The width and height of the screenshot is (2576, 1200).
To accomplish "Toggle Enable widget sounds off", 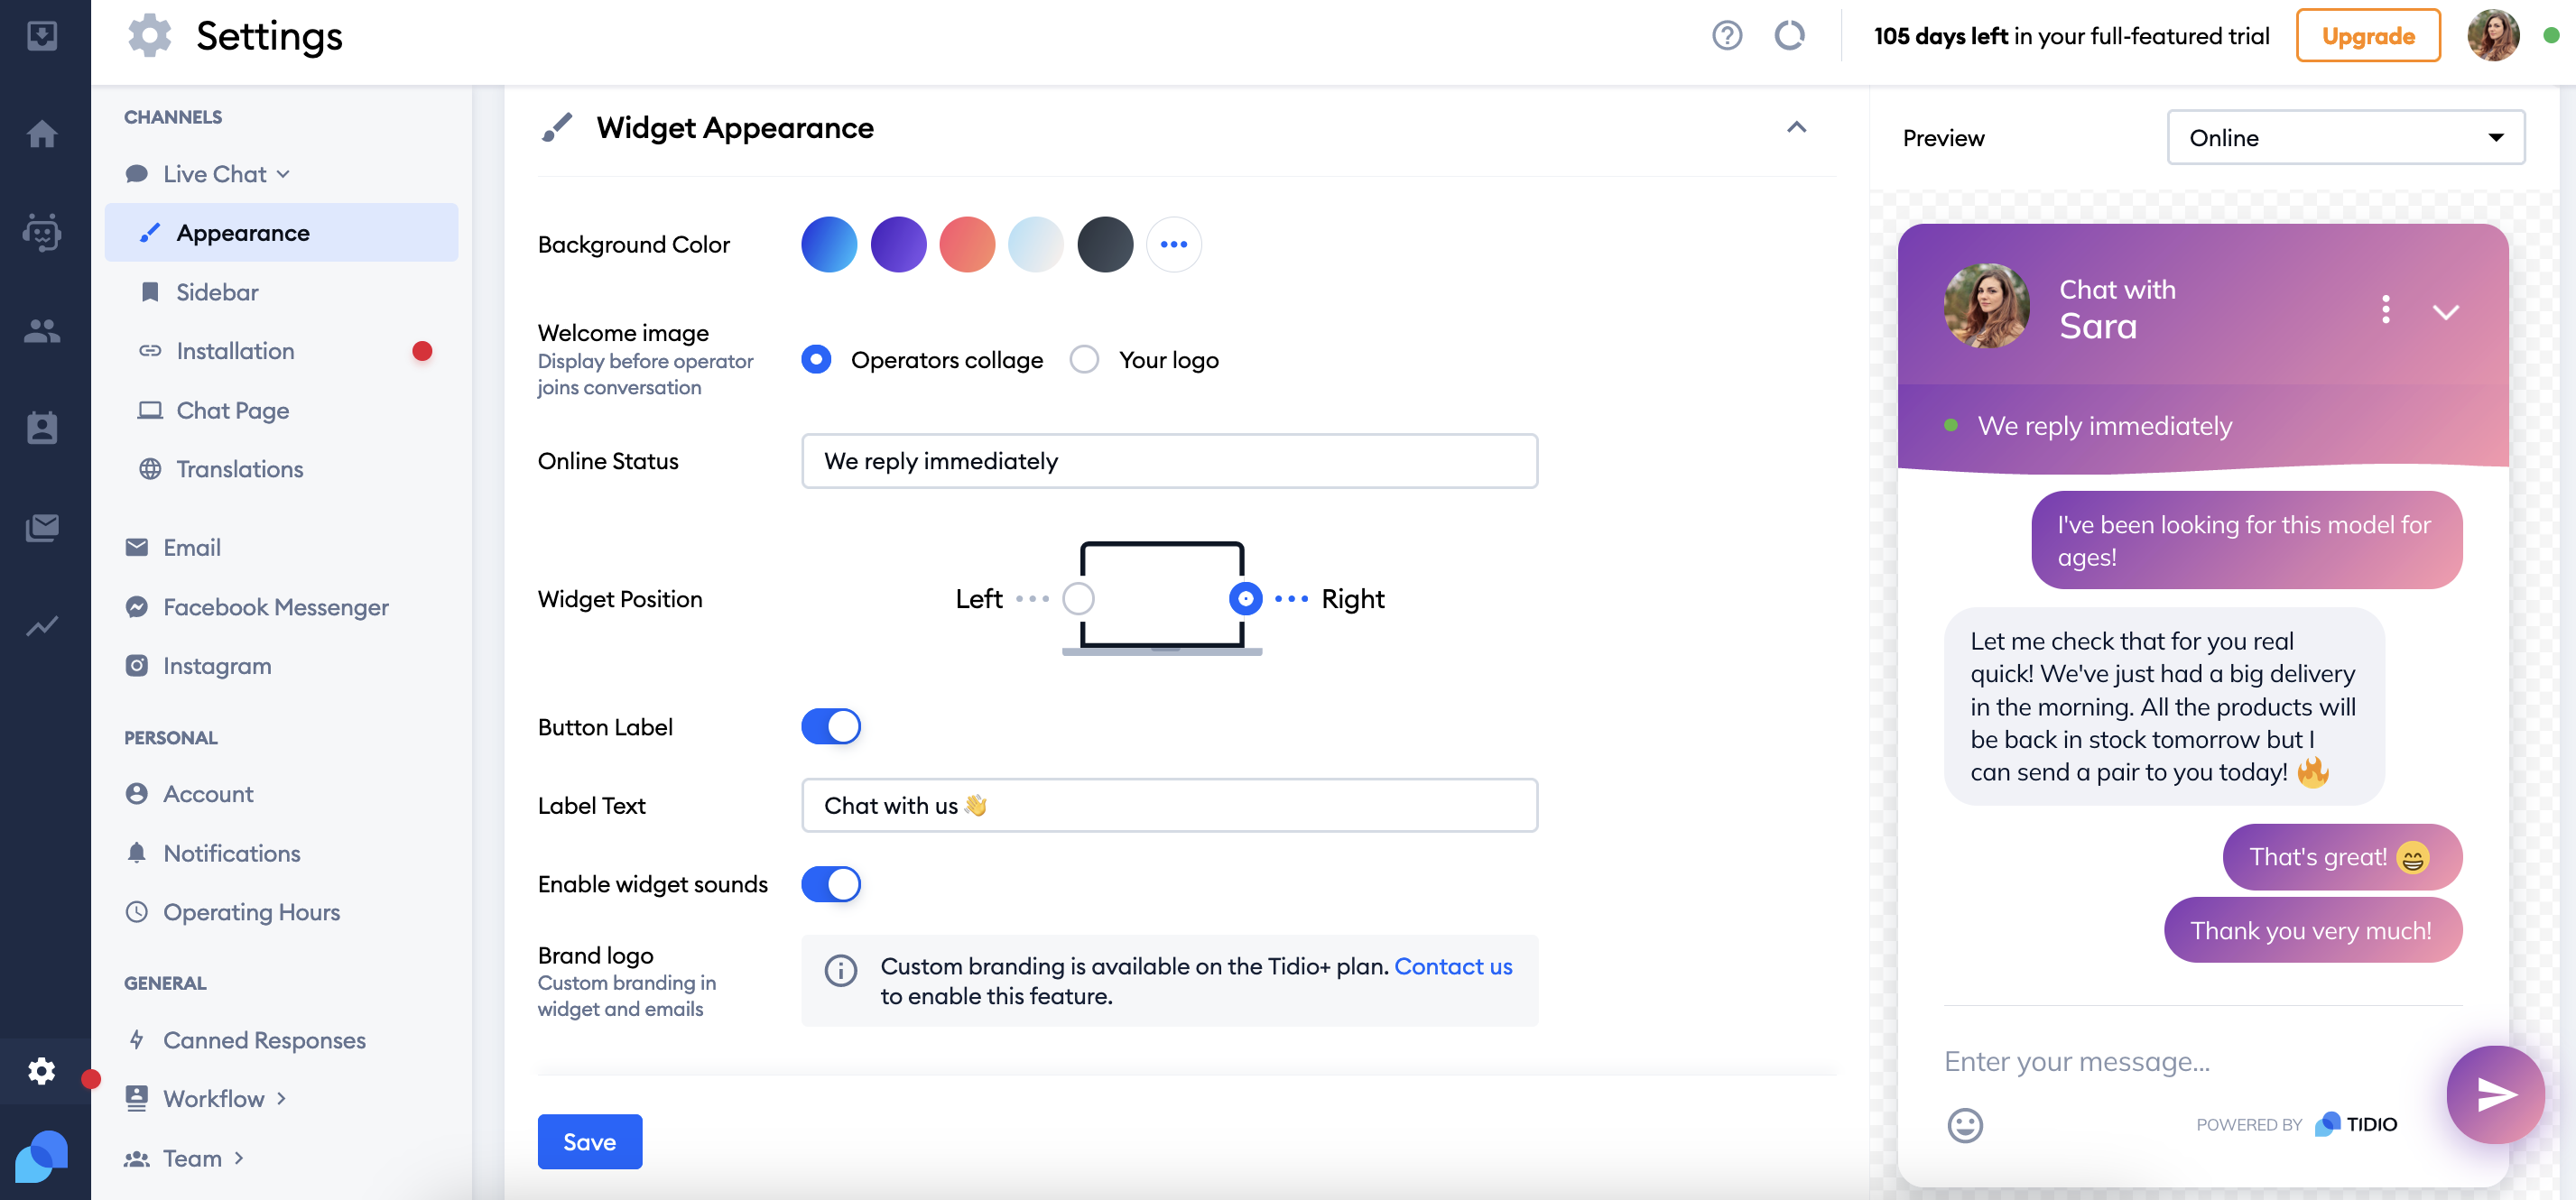I will tap(831, 885).
